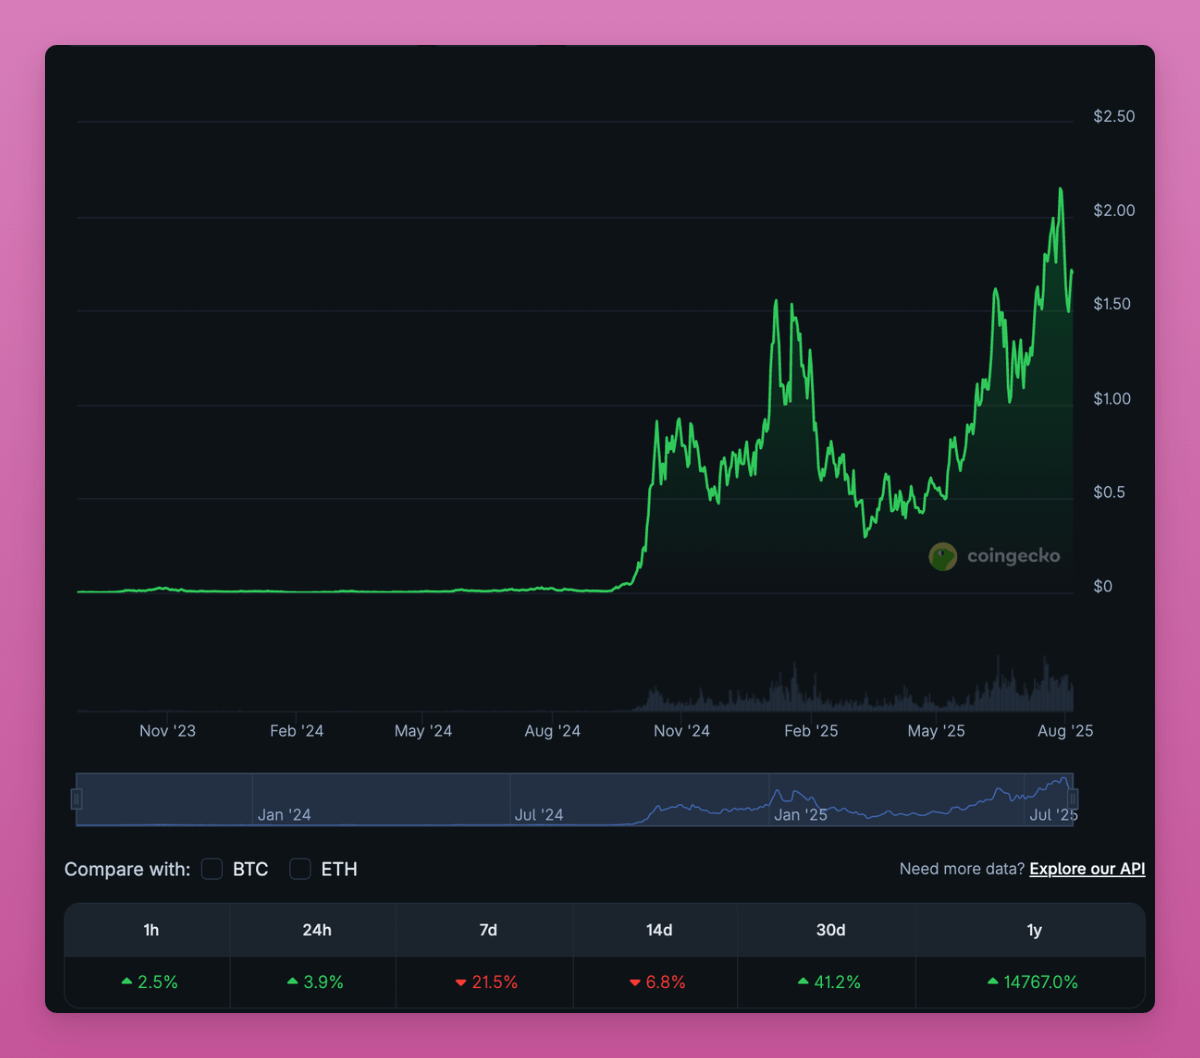This screenshot has width=1200, height=1058.
Task: Select the 7d performance column header
Action: pos(487,930)
